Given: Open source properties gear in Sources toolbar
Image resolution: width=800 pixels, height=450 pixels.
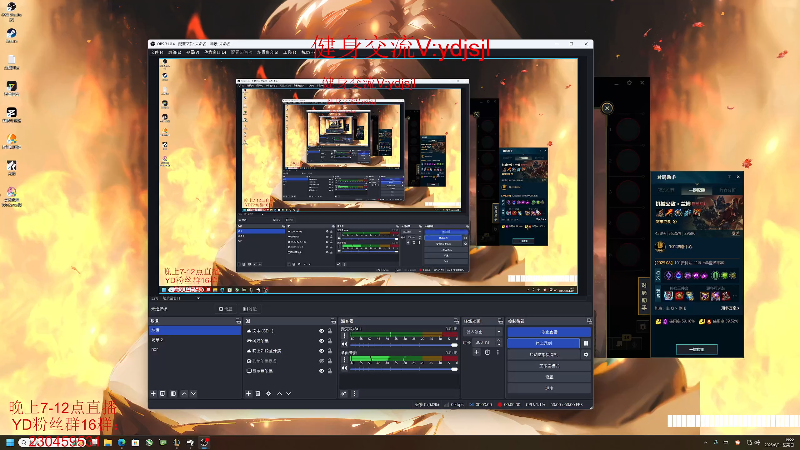Looking at the screenshot, I should point(268,393).
